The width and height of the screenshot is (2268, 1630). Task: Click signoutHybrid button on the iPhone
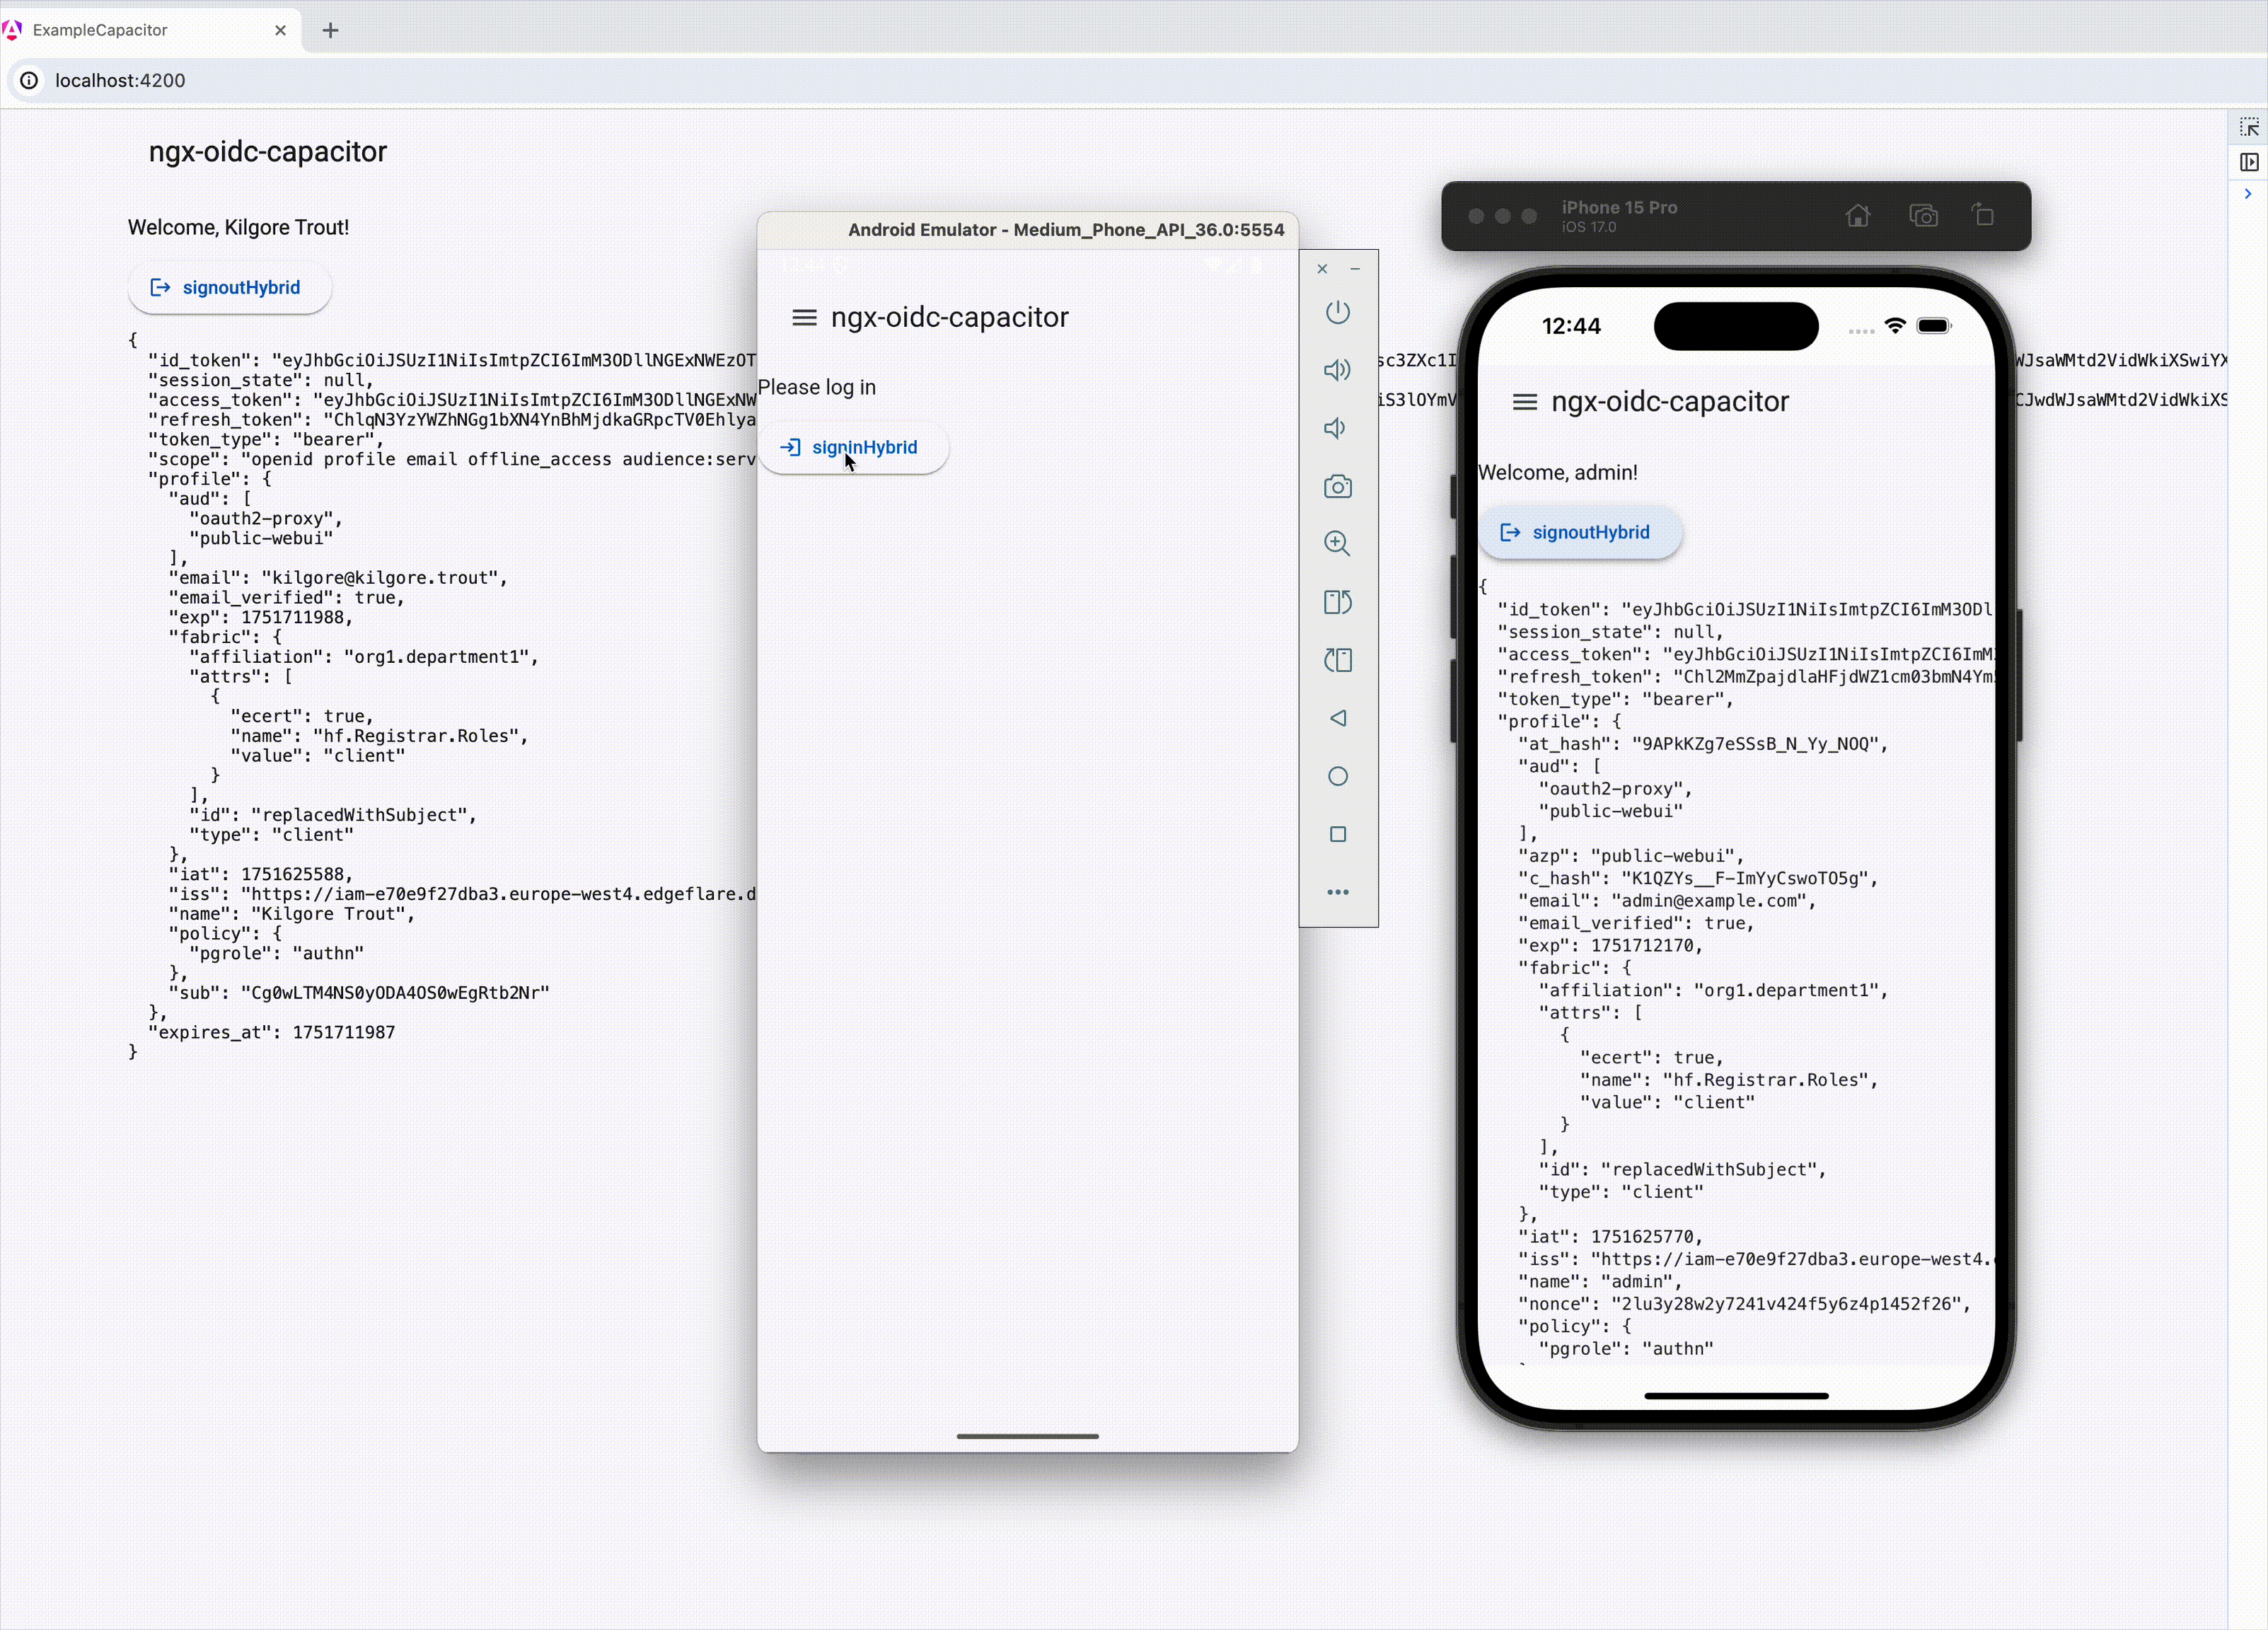click(x=1579, y=533)
